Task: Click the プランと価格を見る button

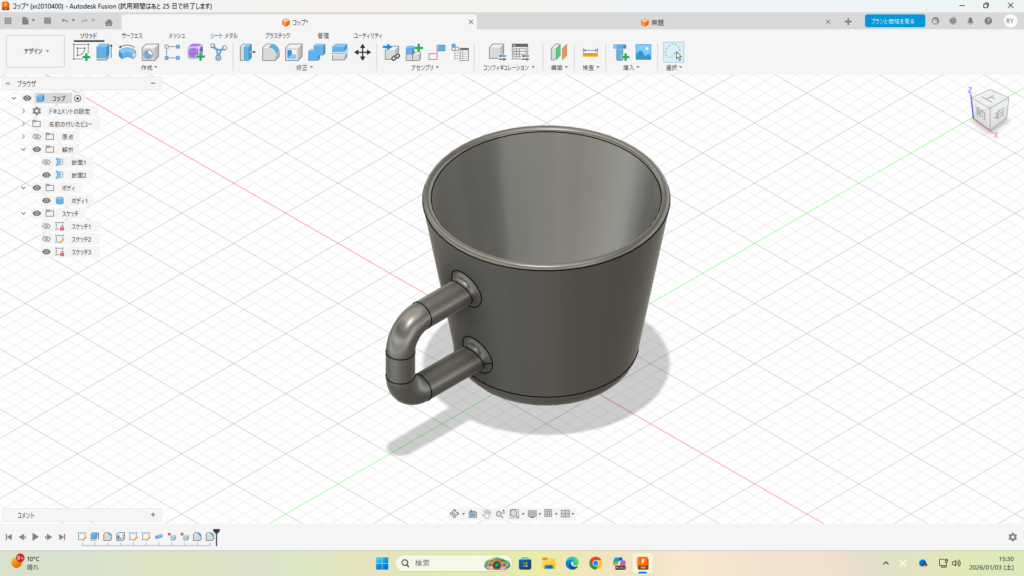Action: pos(894,21)
